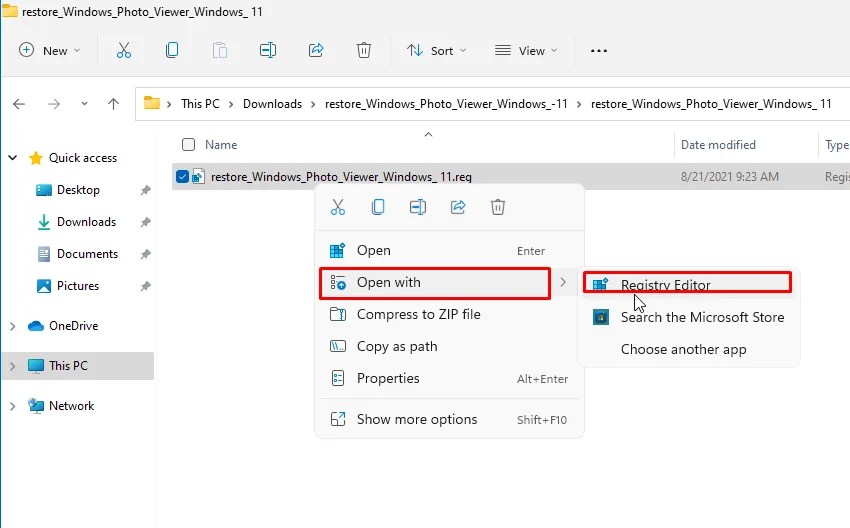Open the New dropdown menu
The width and height of the screenshot is (850, 528).
tap(49, 50)
